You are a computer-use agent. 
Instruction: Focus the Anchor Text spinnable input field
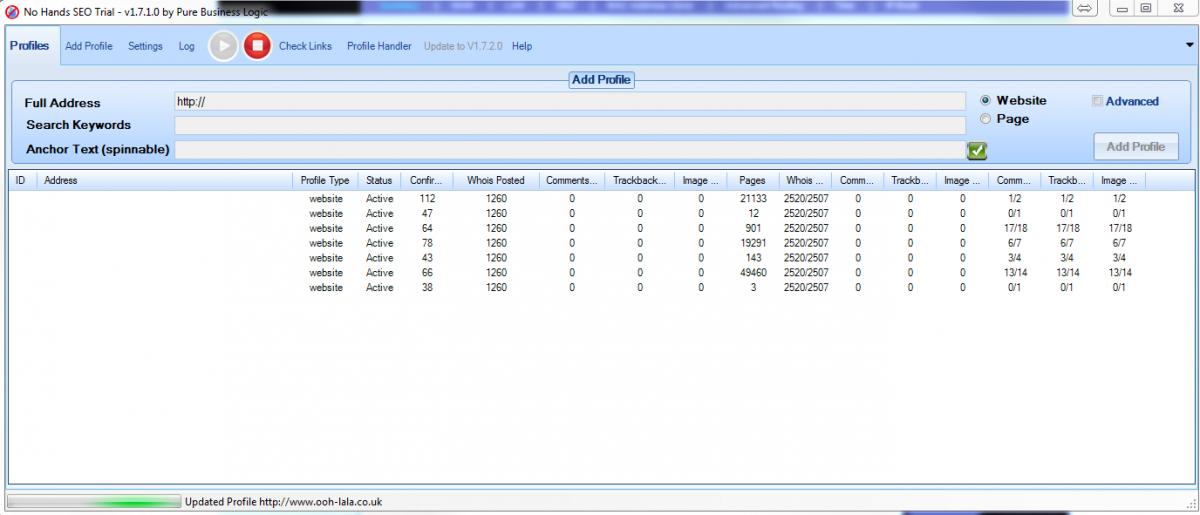click(x=569, y=149)
